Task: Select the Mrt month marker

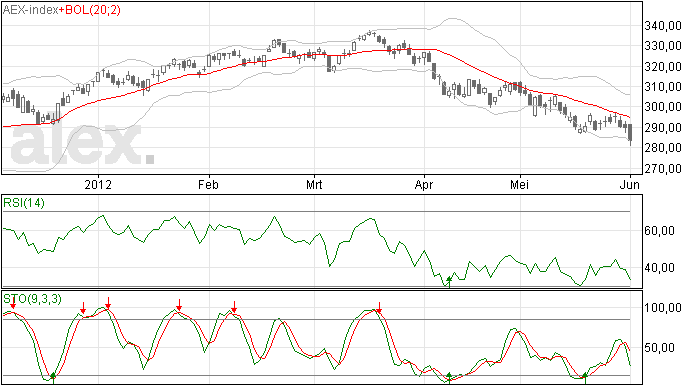Action: (x=314, y=184)
